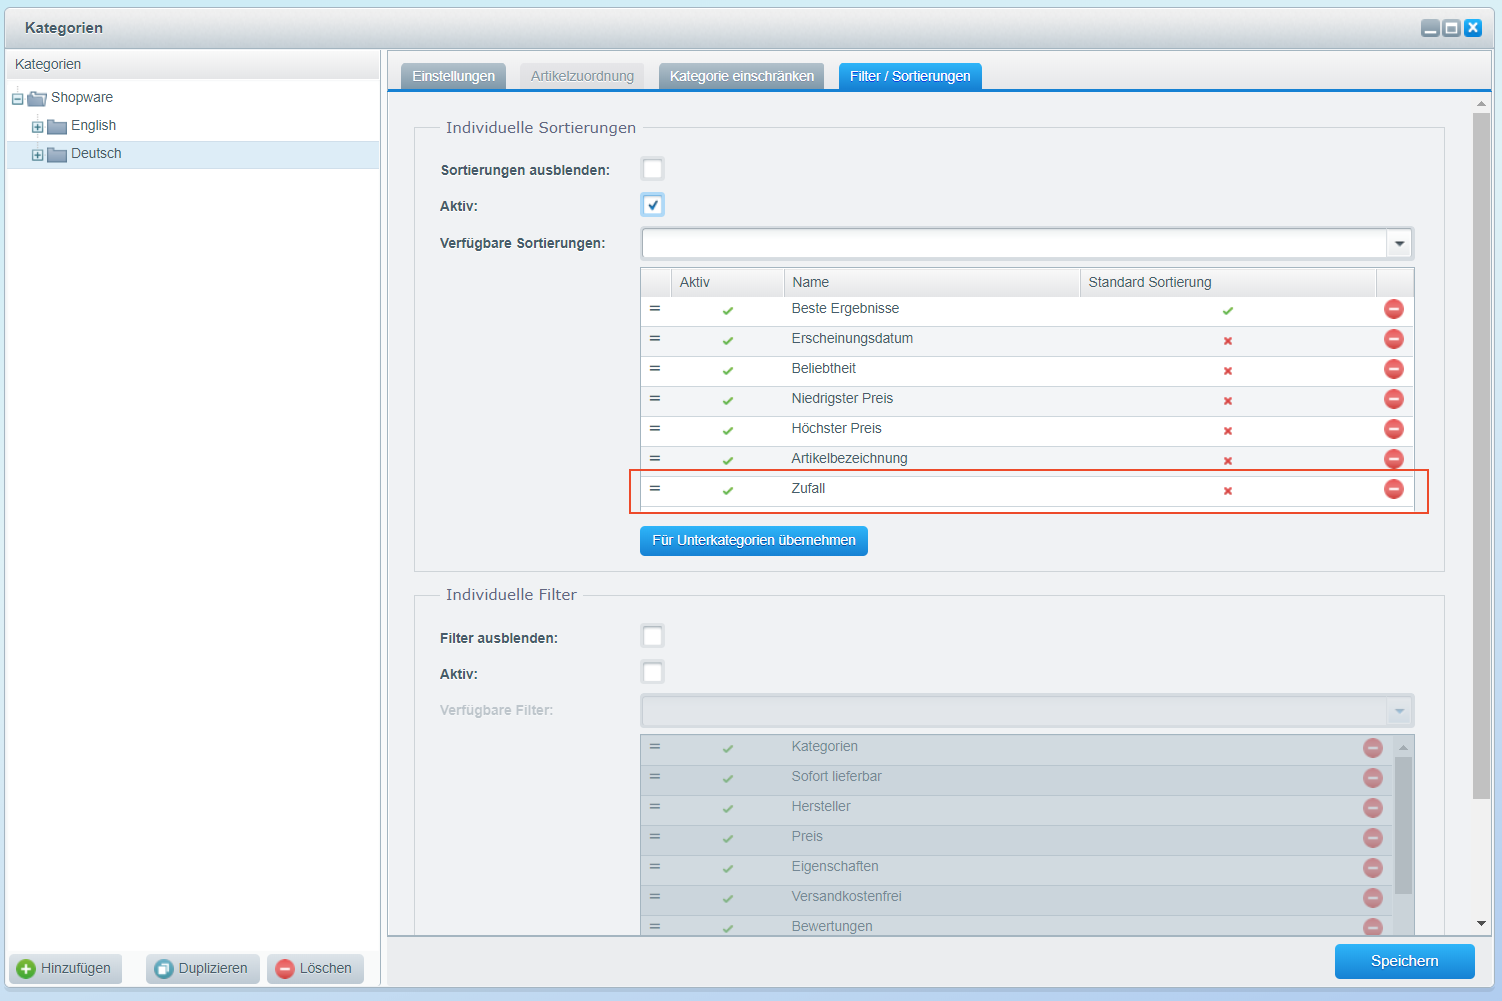The height and width of the screenshot is (1001, 1502).
Task: Click drag handle of Höchster Preis row
Action: coord(655,429)
